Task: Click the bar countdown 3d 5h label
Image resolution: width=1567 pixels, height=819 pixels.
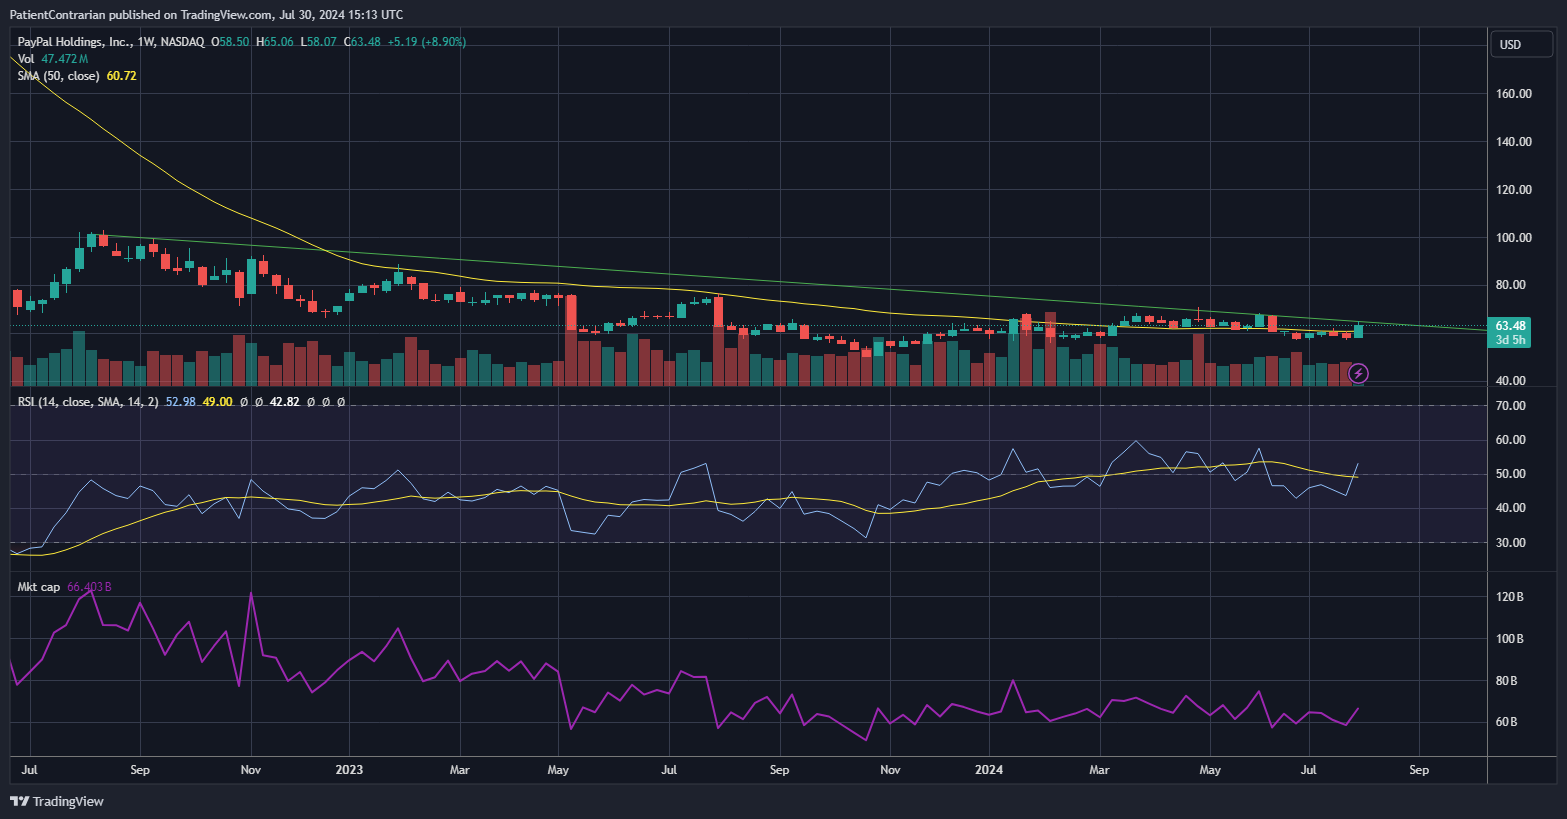Action: click(x=1510, y=340)
